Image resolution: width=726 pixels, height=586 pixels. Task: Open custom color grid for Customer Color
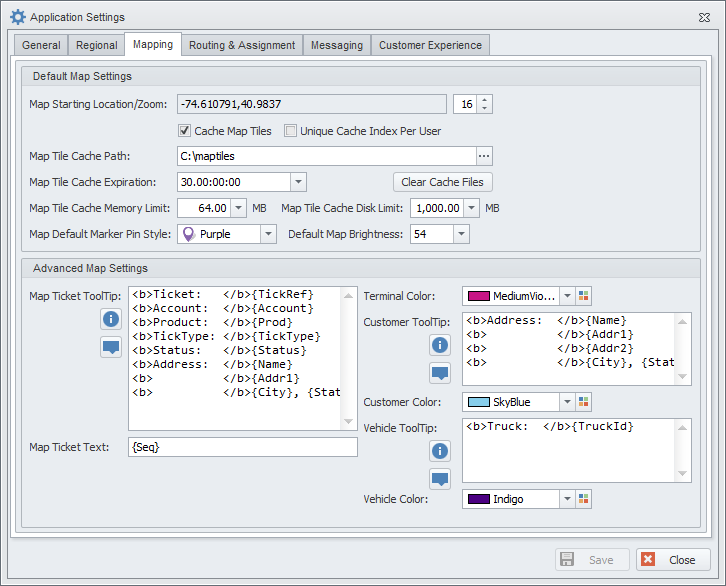[583, 402]
